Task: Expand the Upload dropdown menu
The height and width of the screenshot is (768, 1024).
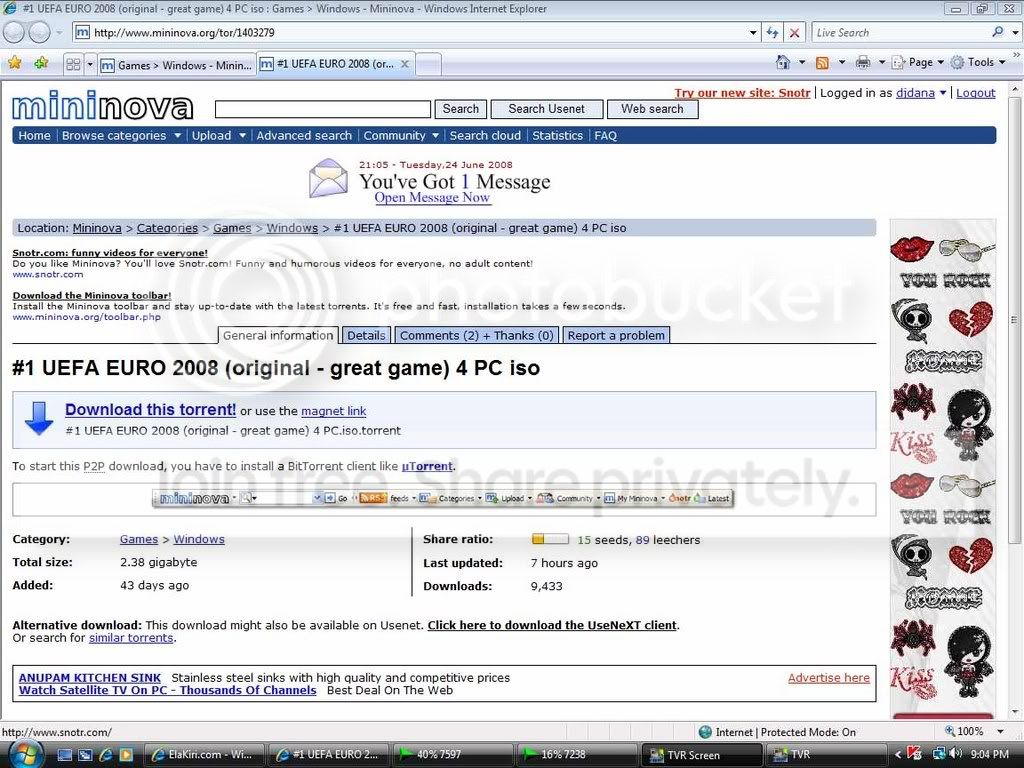Action: [242, 136]
